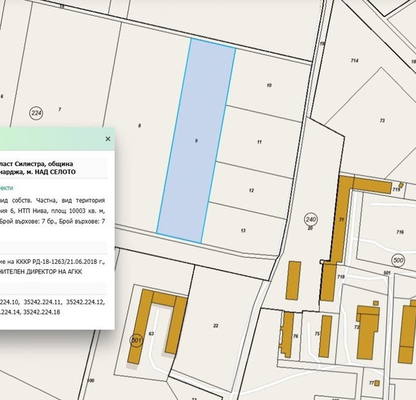The image size is (416, 400).
Task: Click the НАД СЕЛОТО address text
Action: 56,172
